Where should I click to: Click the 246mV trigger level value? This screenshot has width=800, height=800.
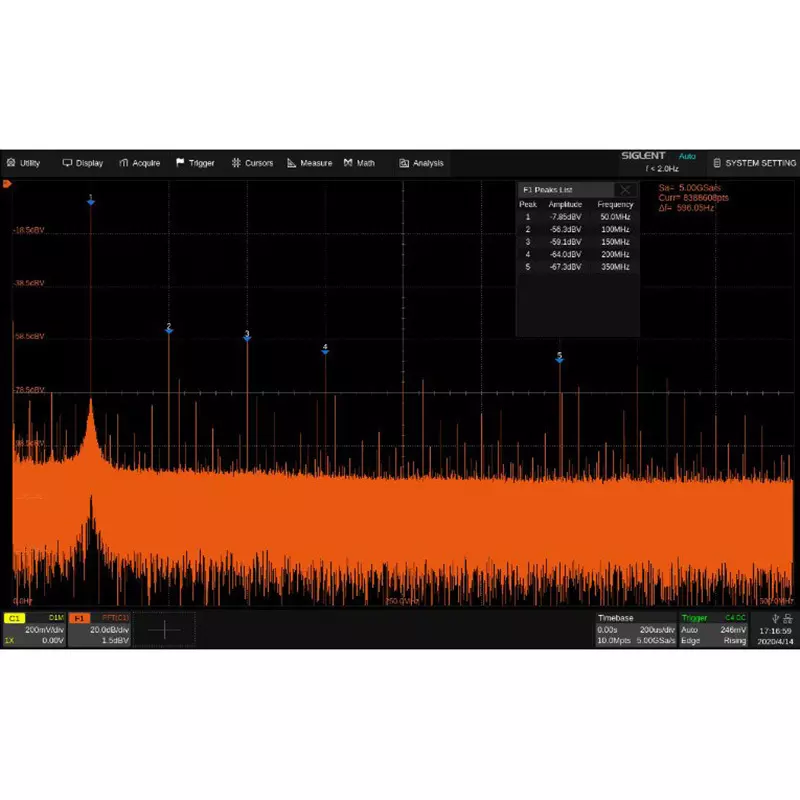coord(733,630)
